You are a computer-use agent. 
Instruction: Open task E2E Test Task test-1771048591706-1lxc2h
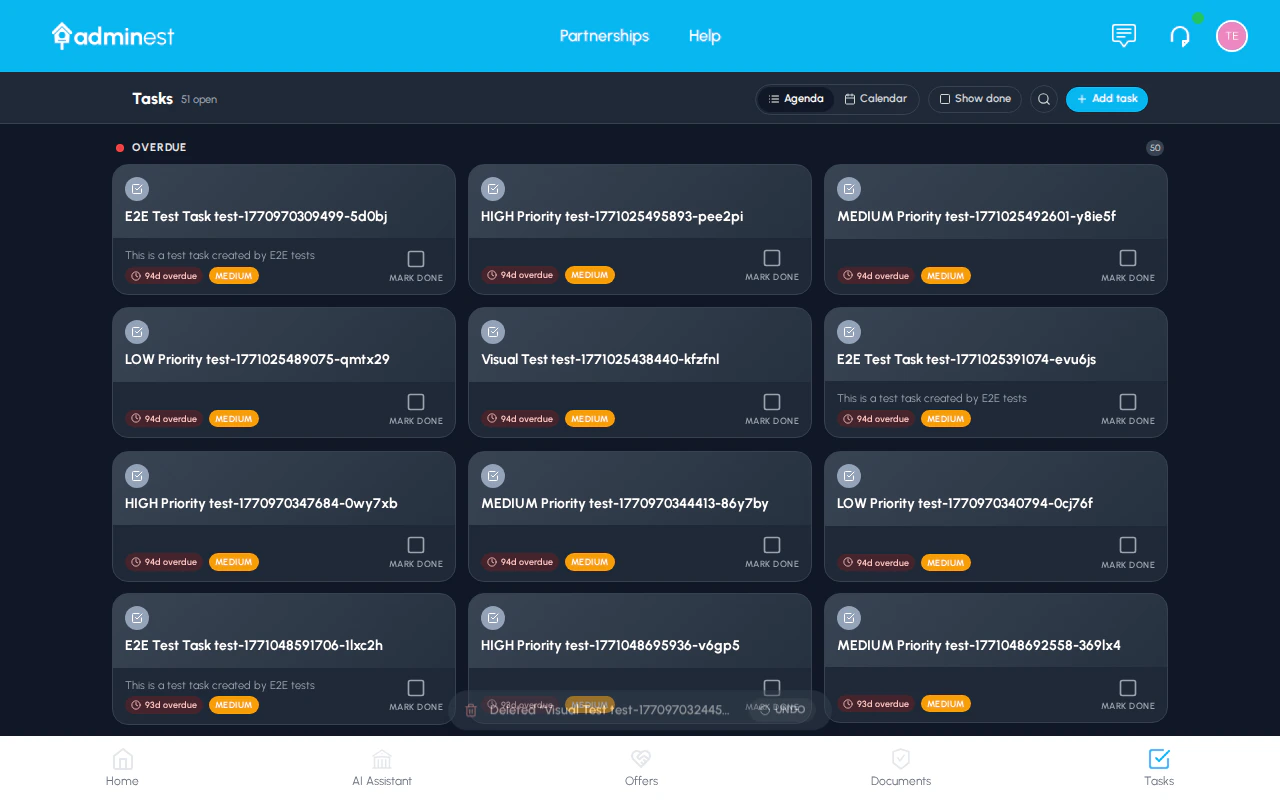[x=254, y=645]
